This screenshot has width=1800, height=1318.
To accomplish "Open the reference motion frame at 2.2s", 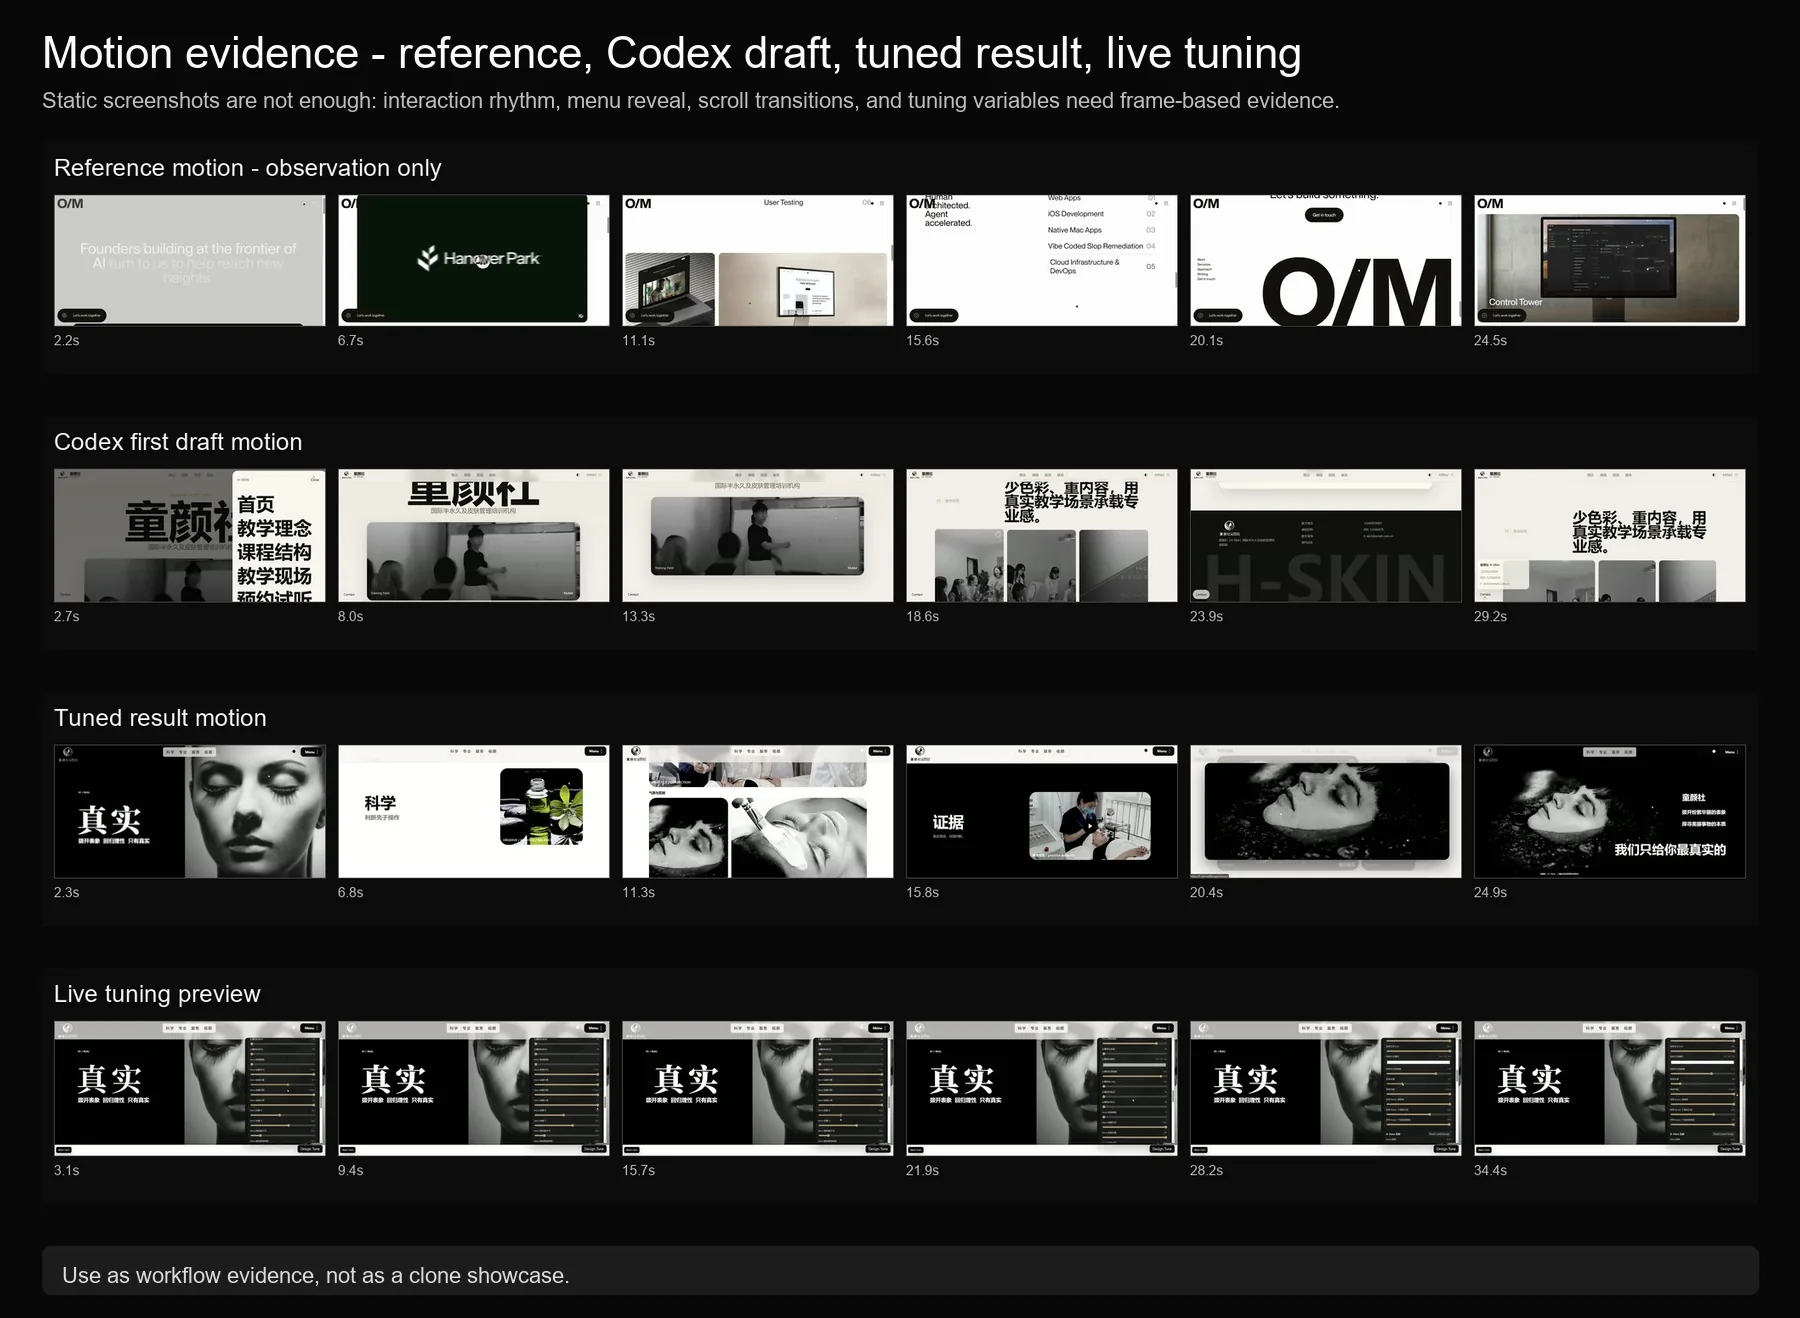I will click(x=190, y=260).
